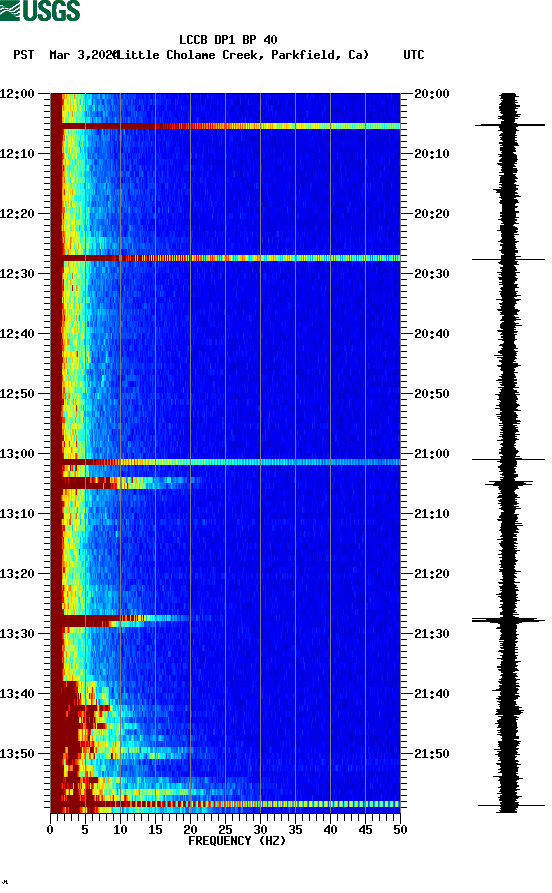Click the 12:00 PST time label
The height and width of the screenshot is (893, 552).
coord(17,93)
